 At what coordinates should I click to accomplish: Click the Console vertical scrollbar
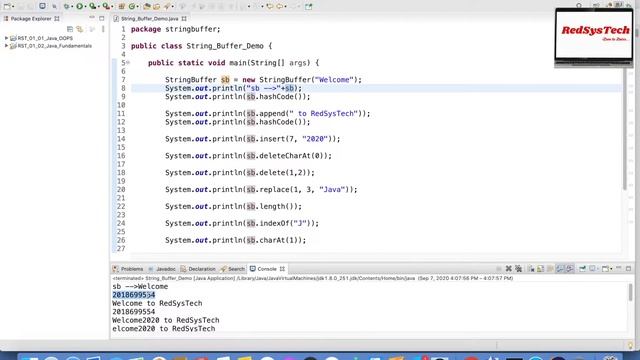pyautogui.click(x=631, y=293)
